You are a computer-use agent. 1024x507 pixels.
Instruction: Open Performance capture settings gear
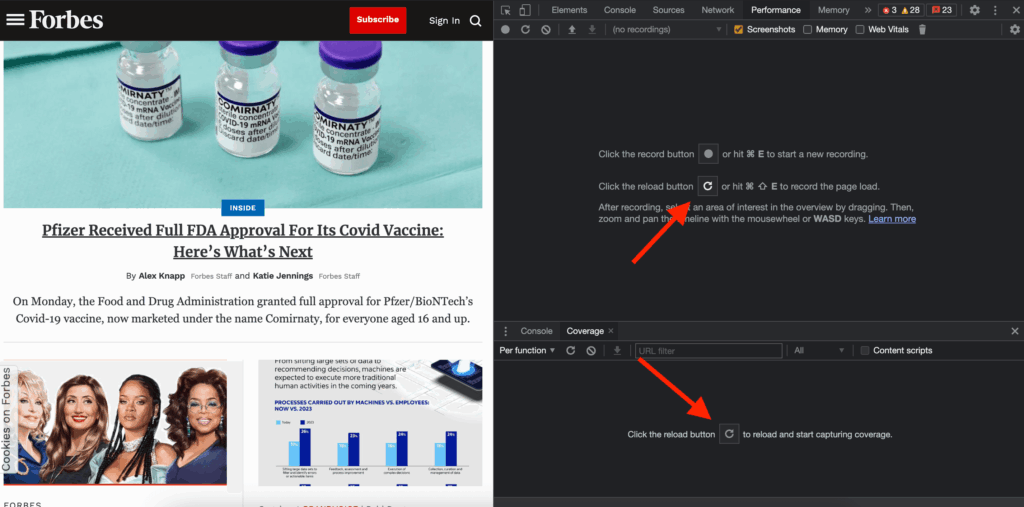pos(1014,29)
